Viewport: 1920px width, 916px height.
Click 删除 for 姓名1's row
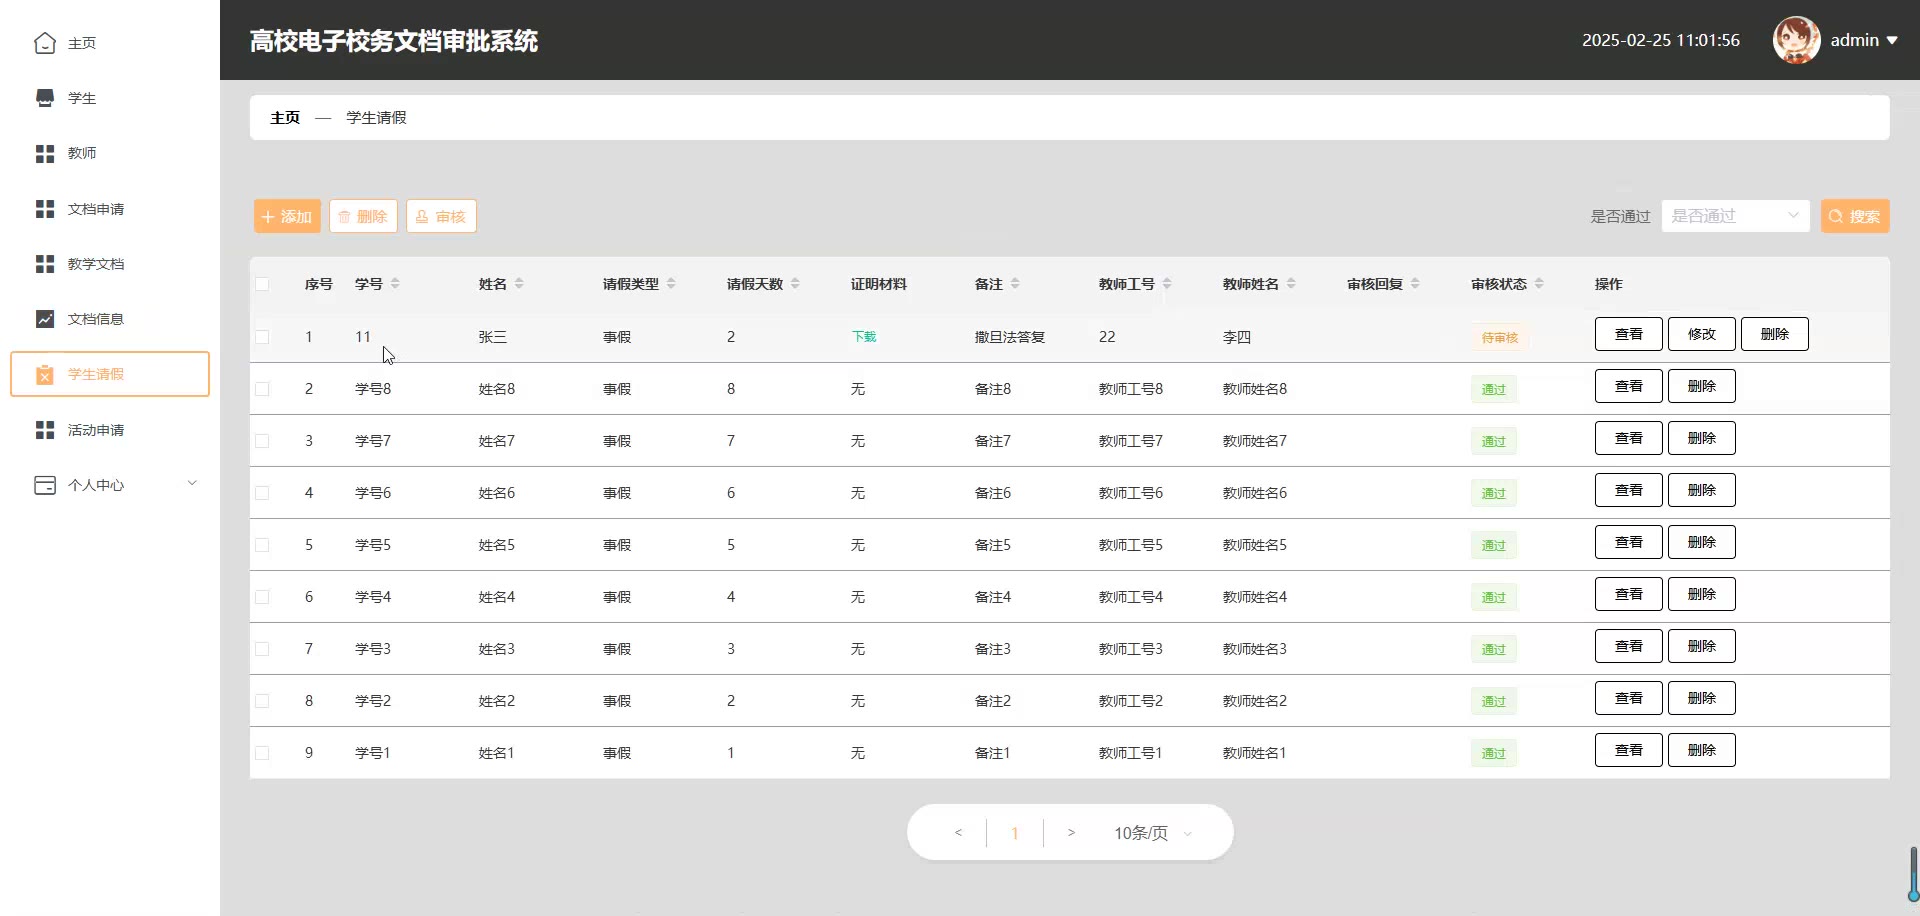pyautogui.click(x=1702, y=750)
